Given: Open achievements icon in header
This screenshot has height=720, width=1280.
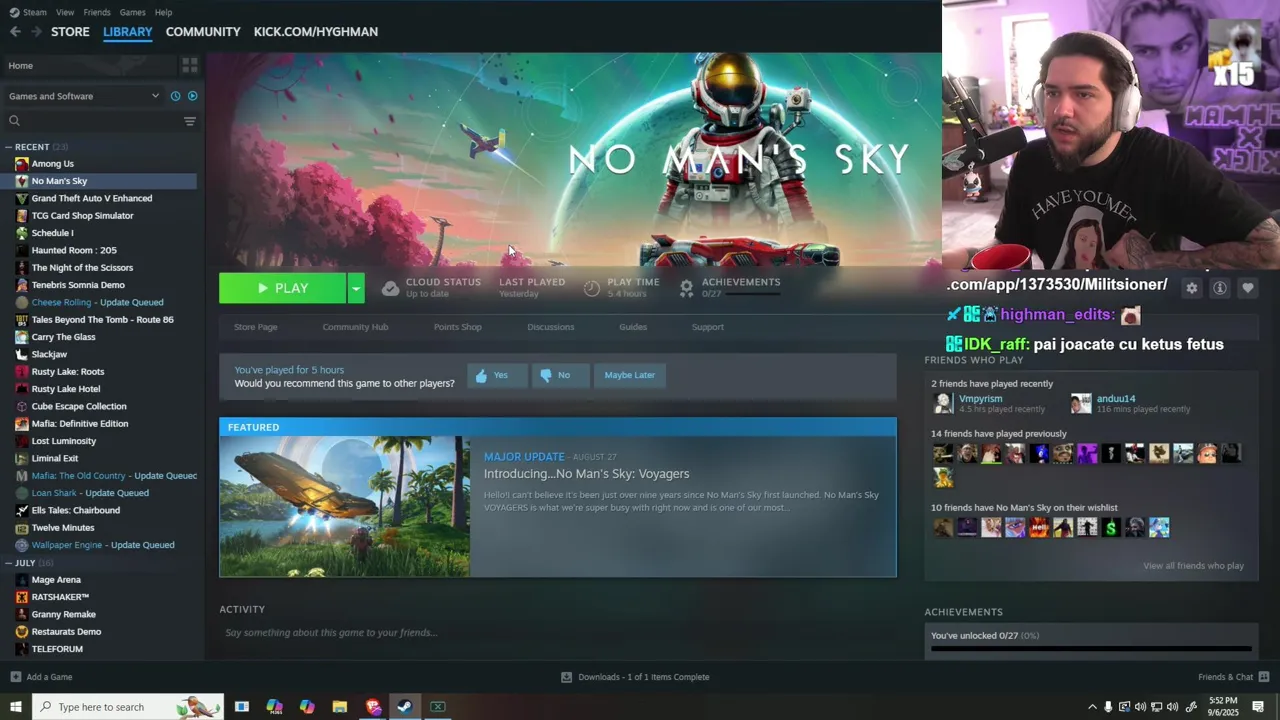Looking at the screenshot, I should point(686,288).
